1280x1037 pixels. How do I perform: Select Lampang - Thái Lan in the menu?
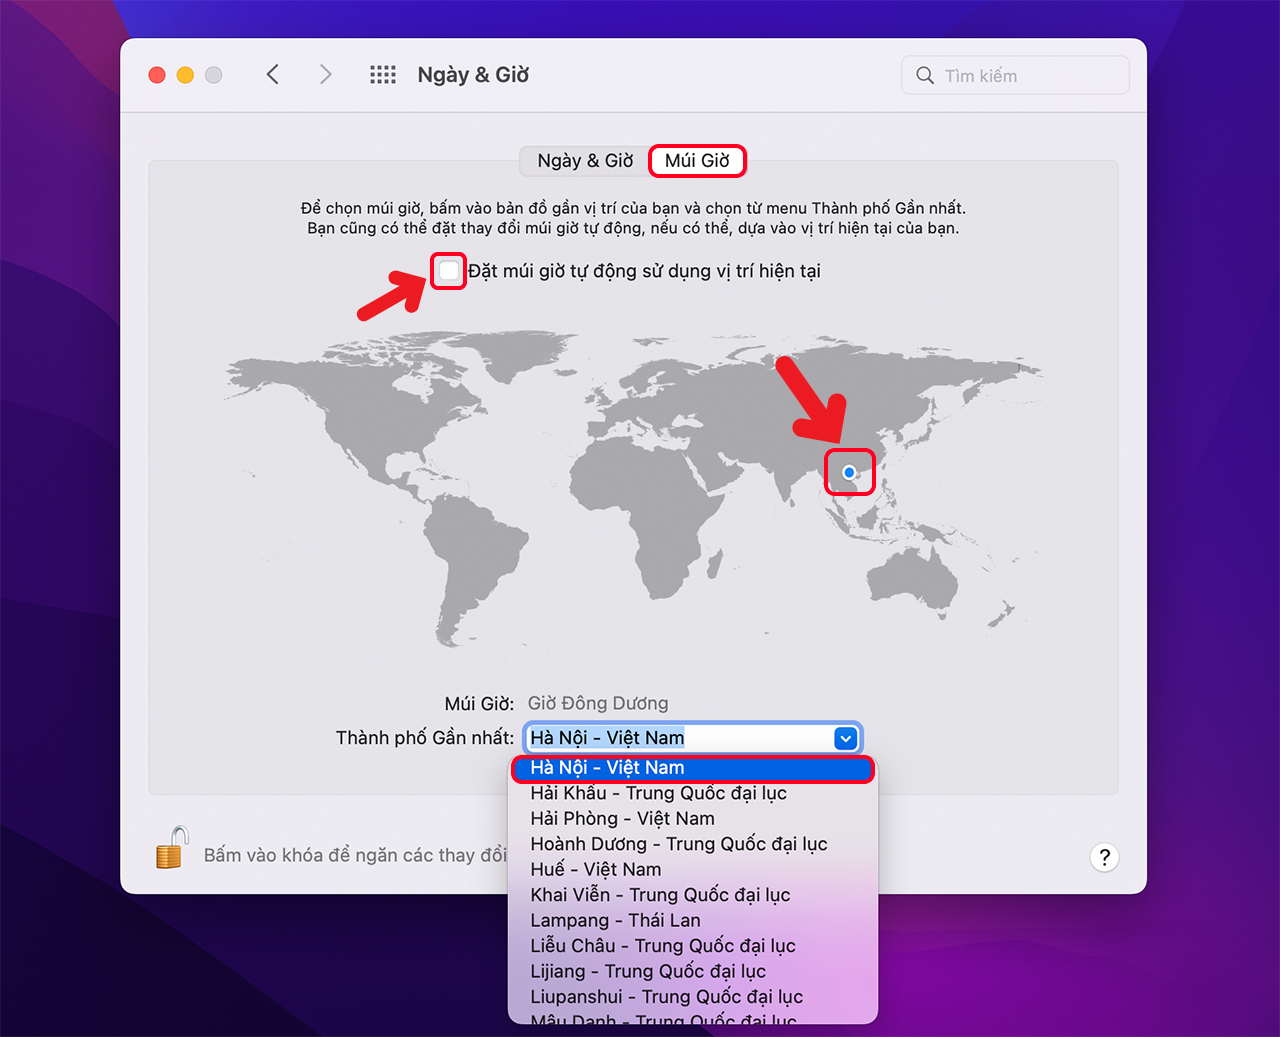615,920
